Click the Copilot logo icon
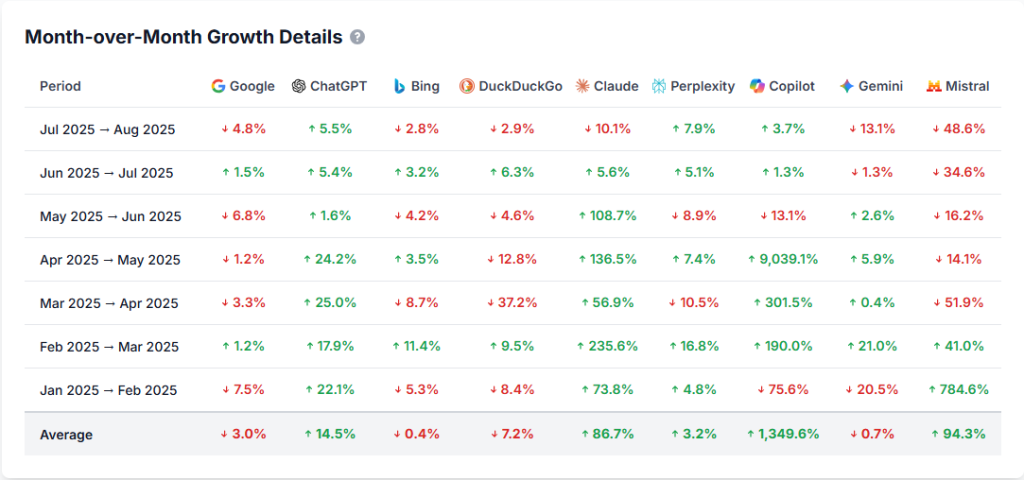 click(757, 86)
